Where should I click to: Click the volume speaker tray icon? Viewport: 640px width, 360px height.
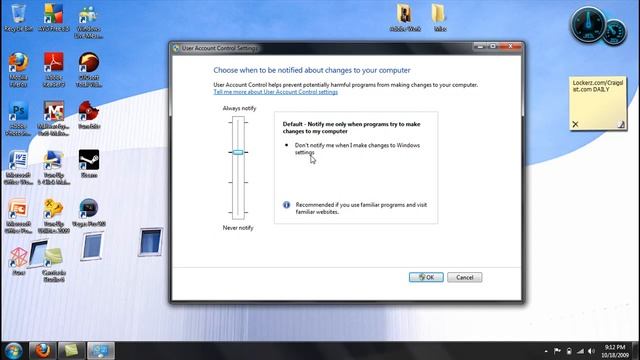tap(591, 351)
